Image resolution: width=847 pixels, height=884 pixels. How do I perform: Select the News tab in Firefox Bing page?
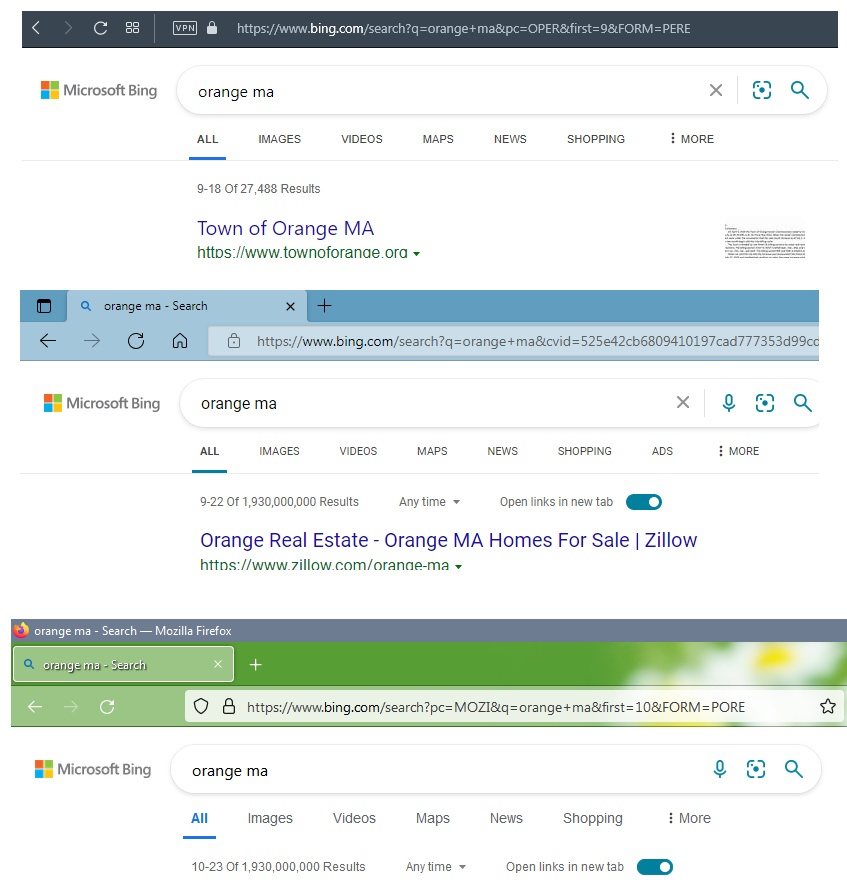click(506, 818)
